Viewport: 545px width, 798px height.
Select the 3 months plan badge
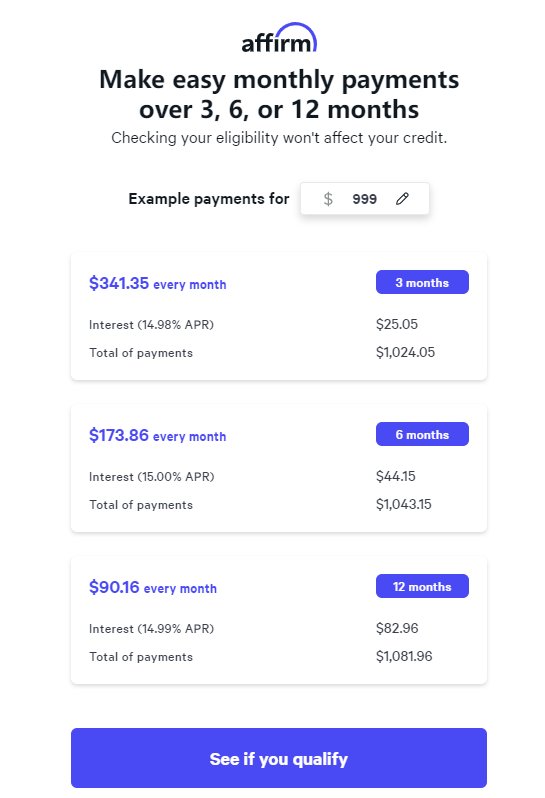pos(422,282)
